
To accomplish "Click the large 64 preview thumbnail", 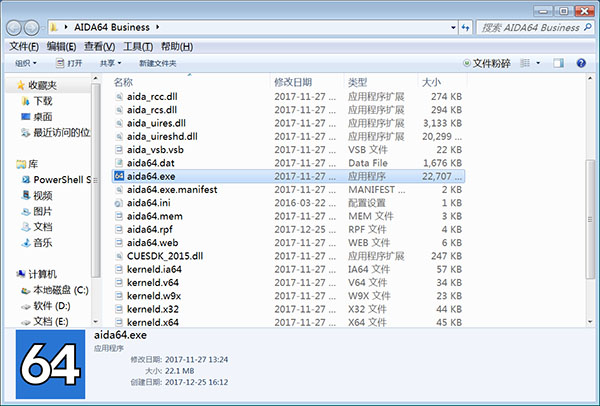I will tap(51, 364).
